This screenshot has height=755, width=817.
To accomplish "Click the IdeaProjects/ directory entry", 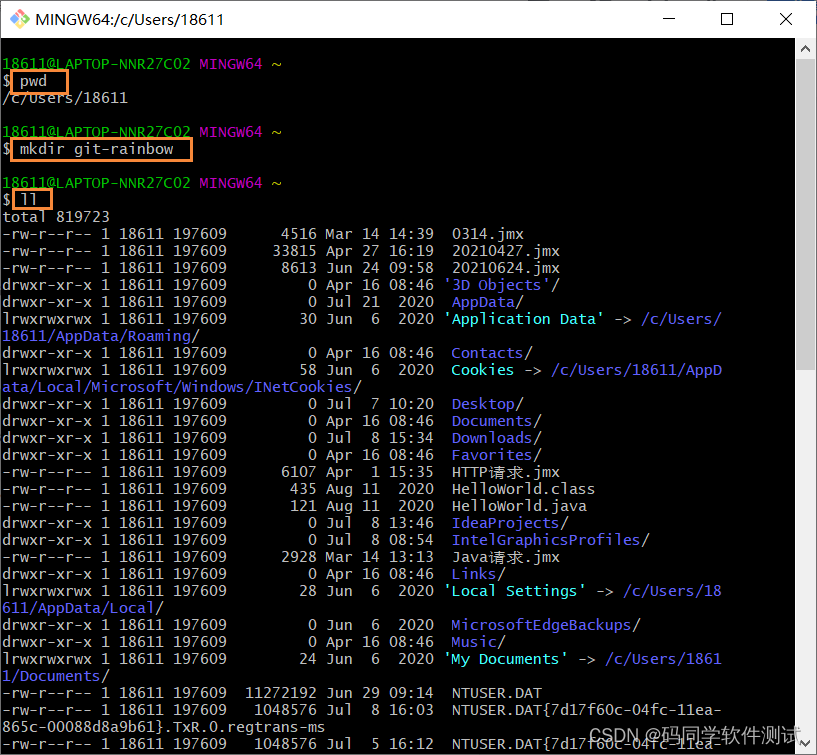I will point(510,523).
